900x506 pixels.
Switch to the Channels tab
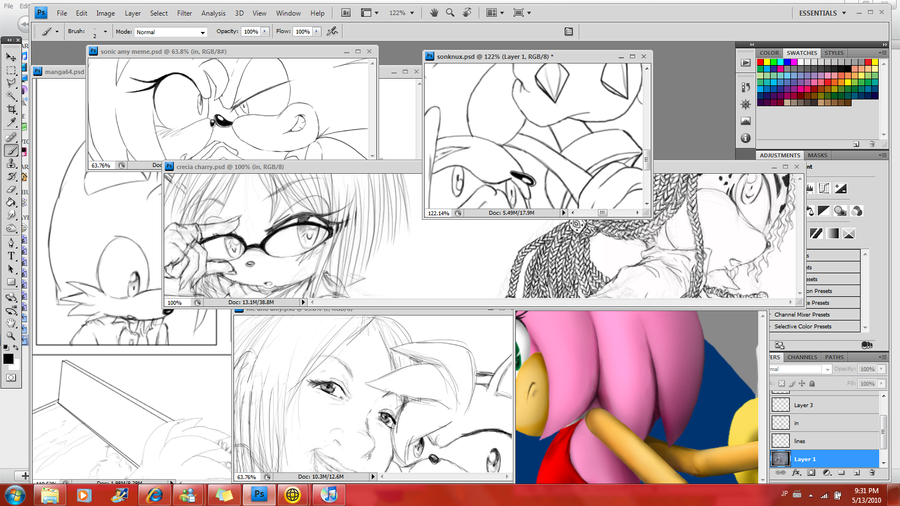tap(802, 357)
